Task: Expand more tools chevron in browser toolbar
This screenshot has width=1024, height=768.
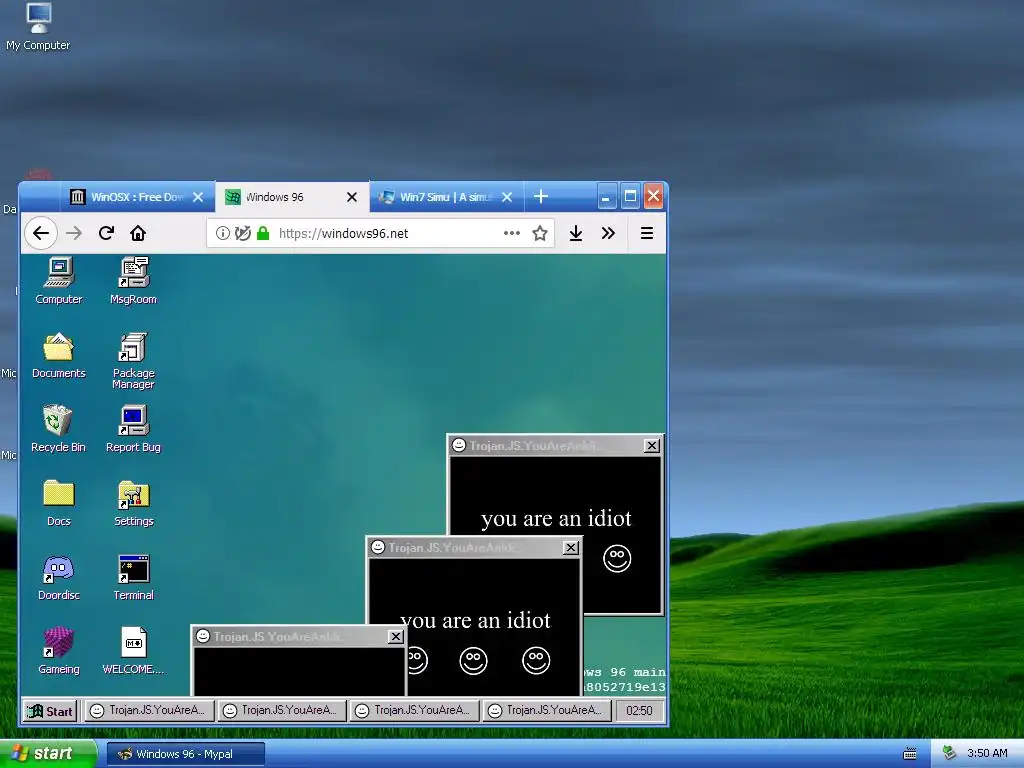Action: click(608, 233)
